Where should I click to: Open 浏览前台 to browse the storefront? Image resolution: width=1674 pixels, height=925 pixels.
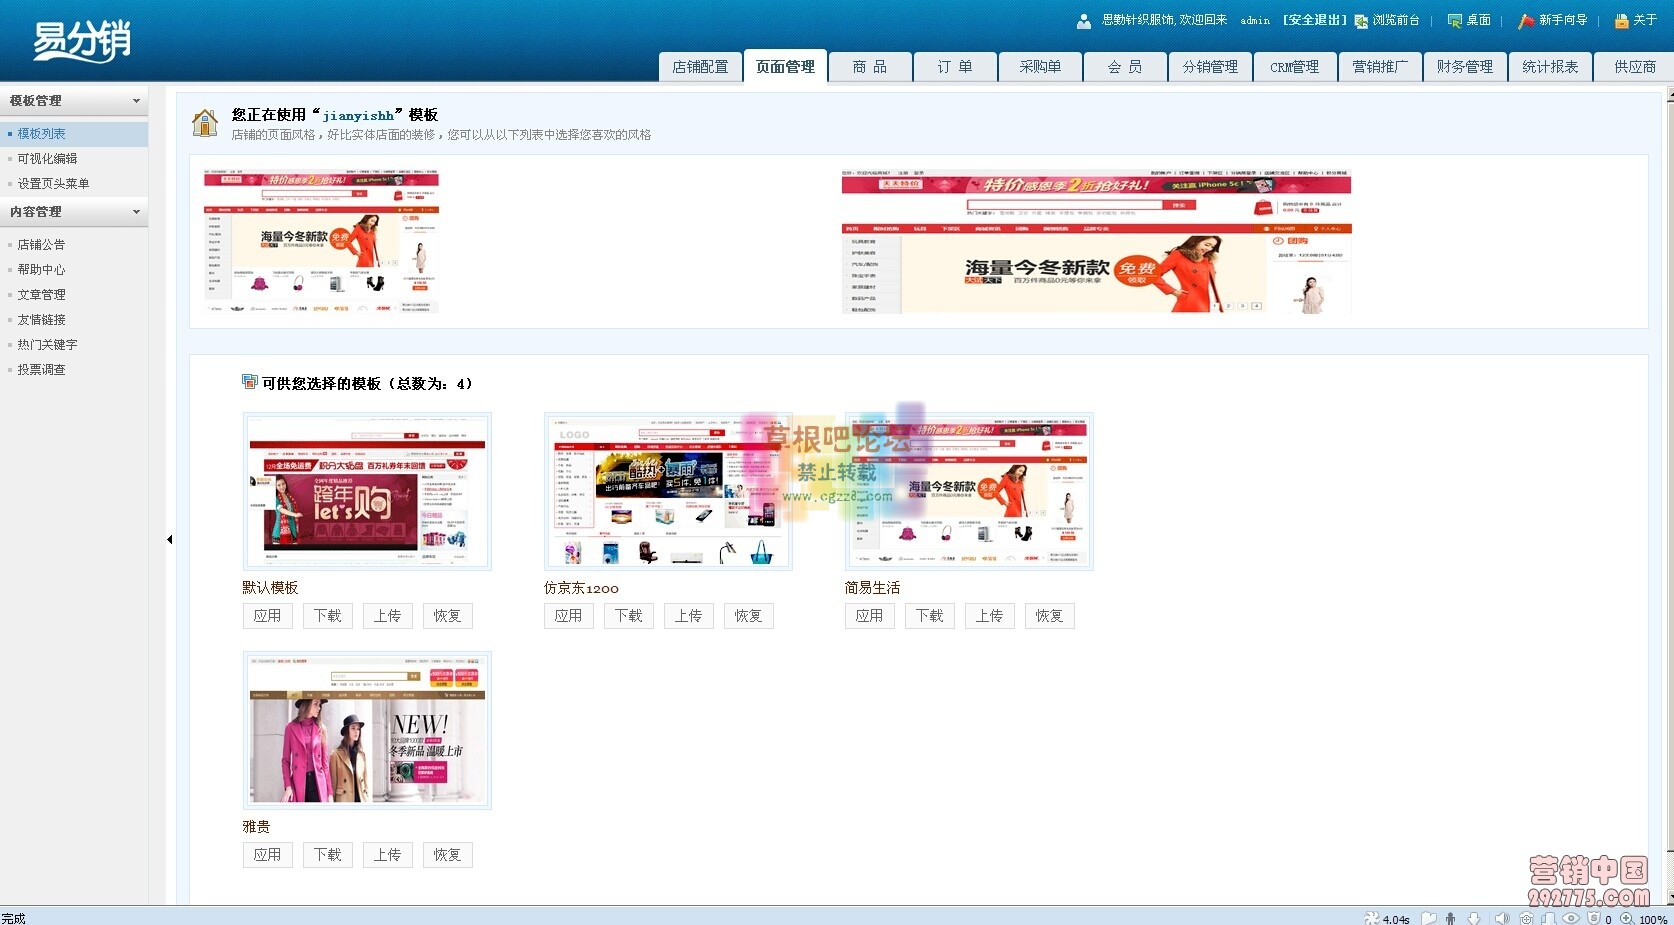(1390, 20)
